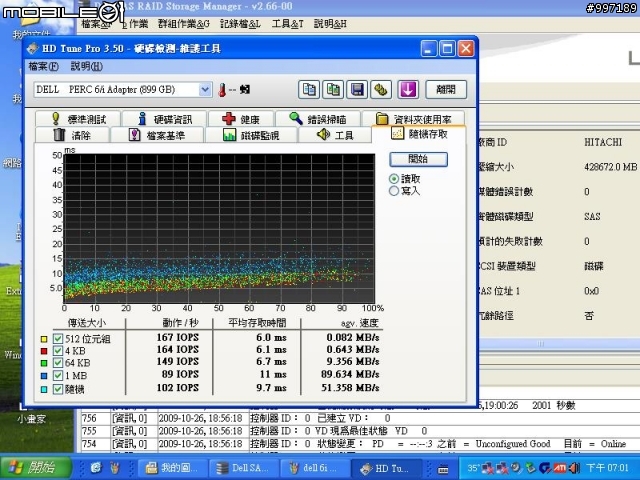
Task: Click the red 4 KB color swatch
Action: click(44, 351)
